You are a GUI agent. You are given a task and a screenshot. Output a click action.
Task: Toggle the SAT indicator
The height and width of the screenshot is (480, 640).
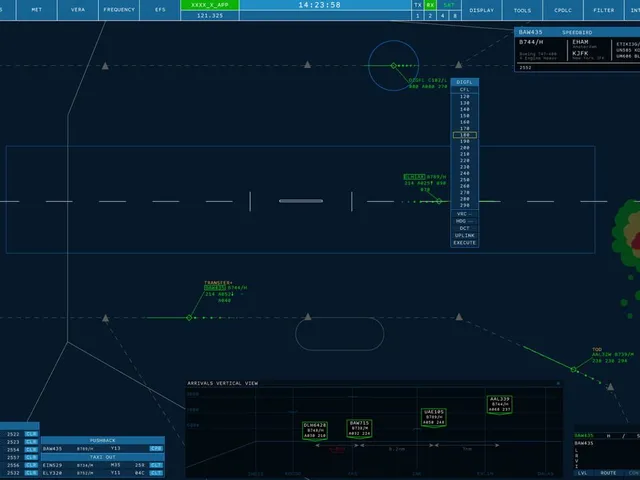[449, 5]
